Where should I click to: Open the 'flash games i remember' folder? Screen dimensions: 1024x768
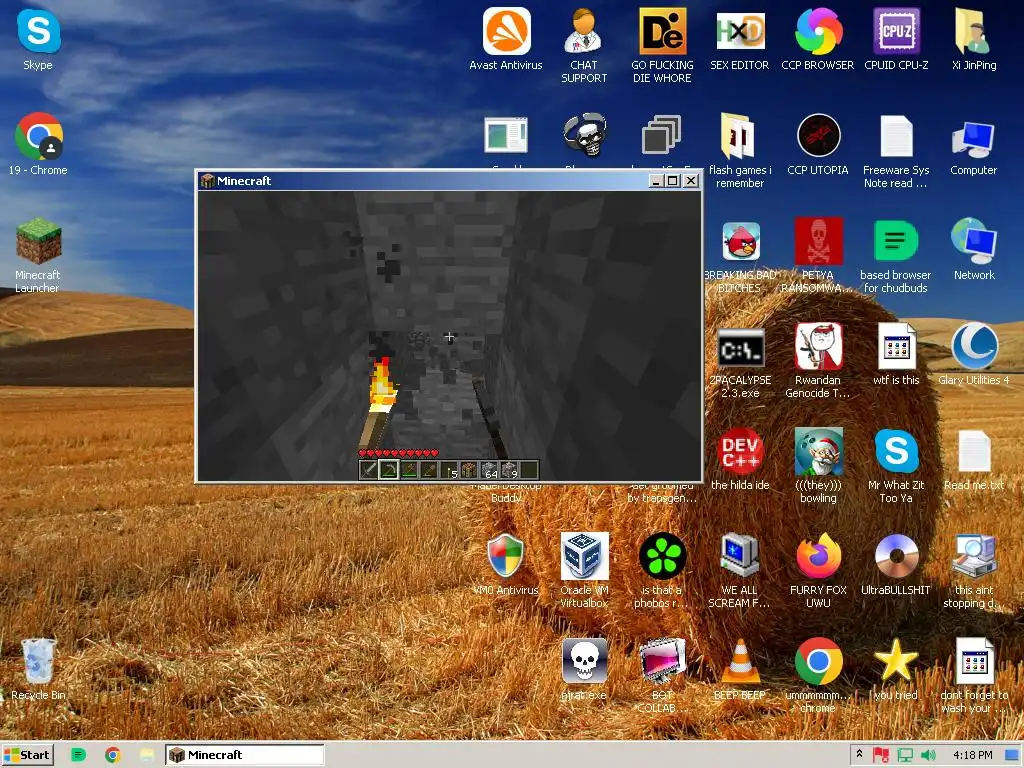[x=739, y=150]
